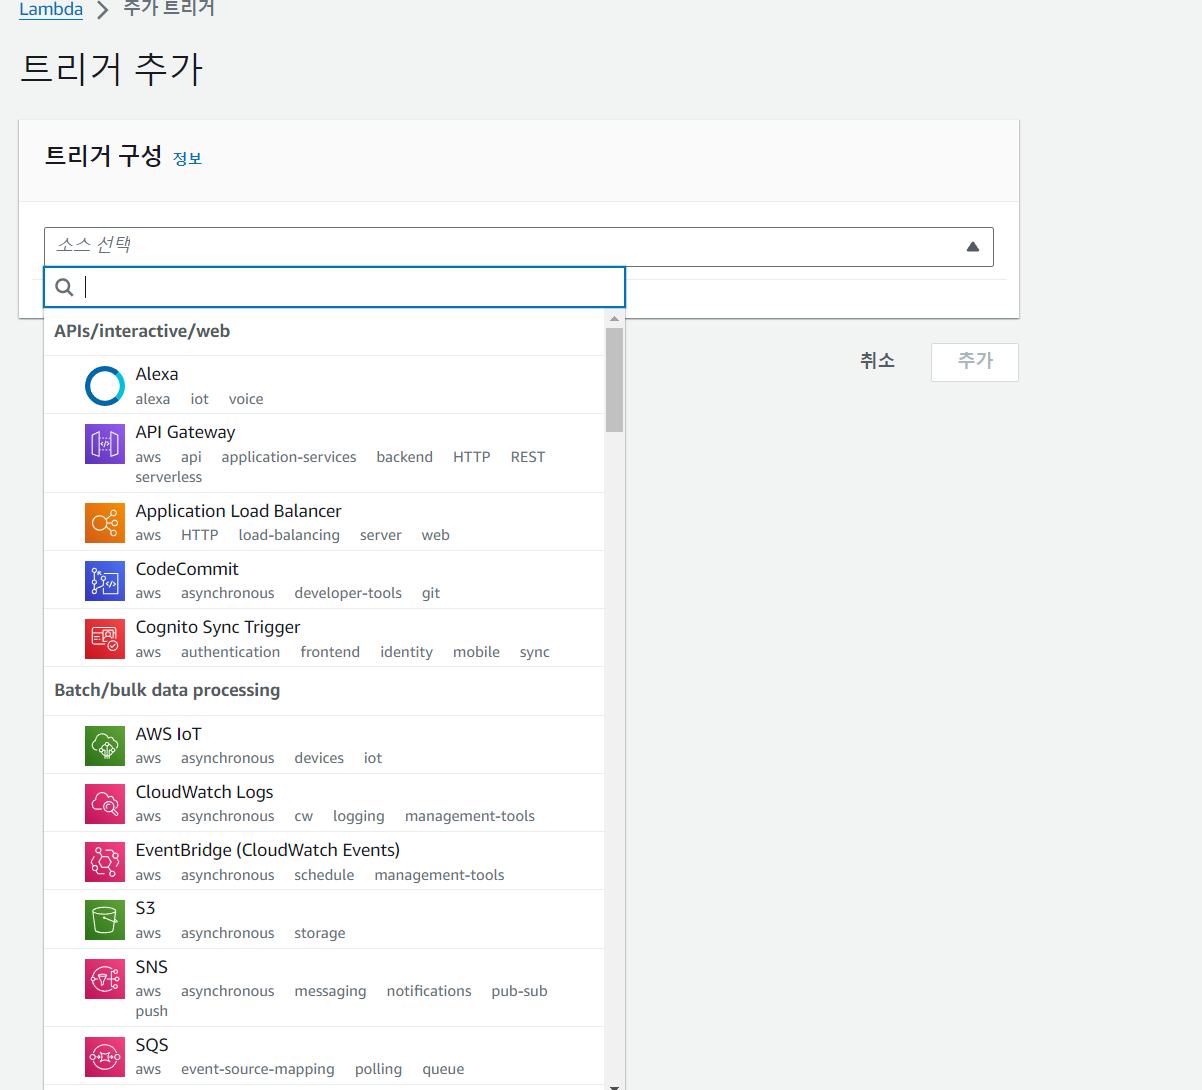Select the CodeCommit icon
Image resolution: width=1202 pixels, height=1090 pixels.
[x=105, y=580]
